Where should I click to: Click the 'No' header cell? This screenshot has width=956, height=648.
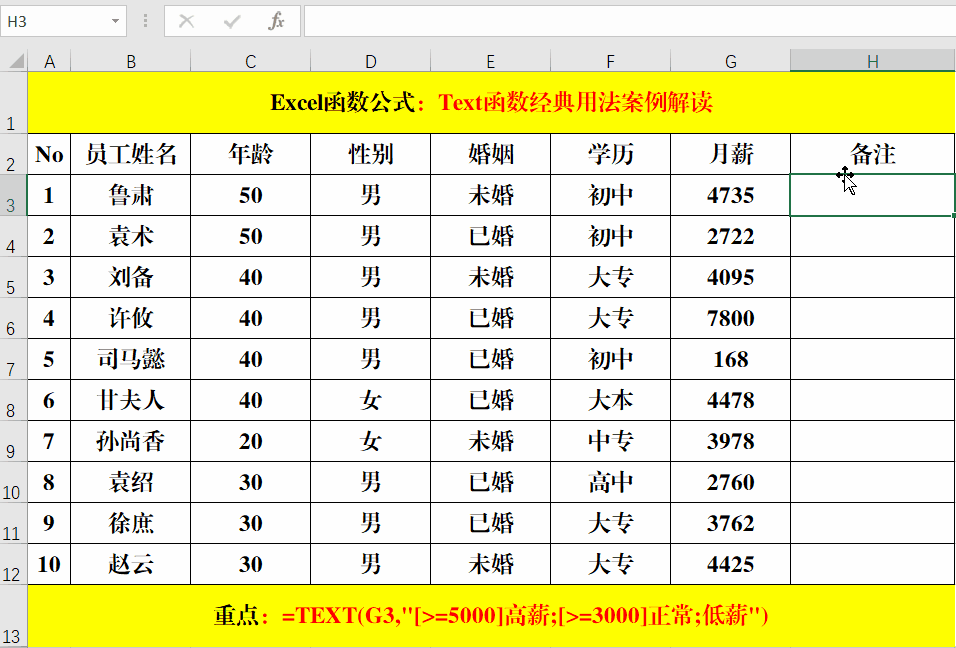click(49, 154)
